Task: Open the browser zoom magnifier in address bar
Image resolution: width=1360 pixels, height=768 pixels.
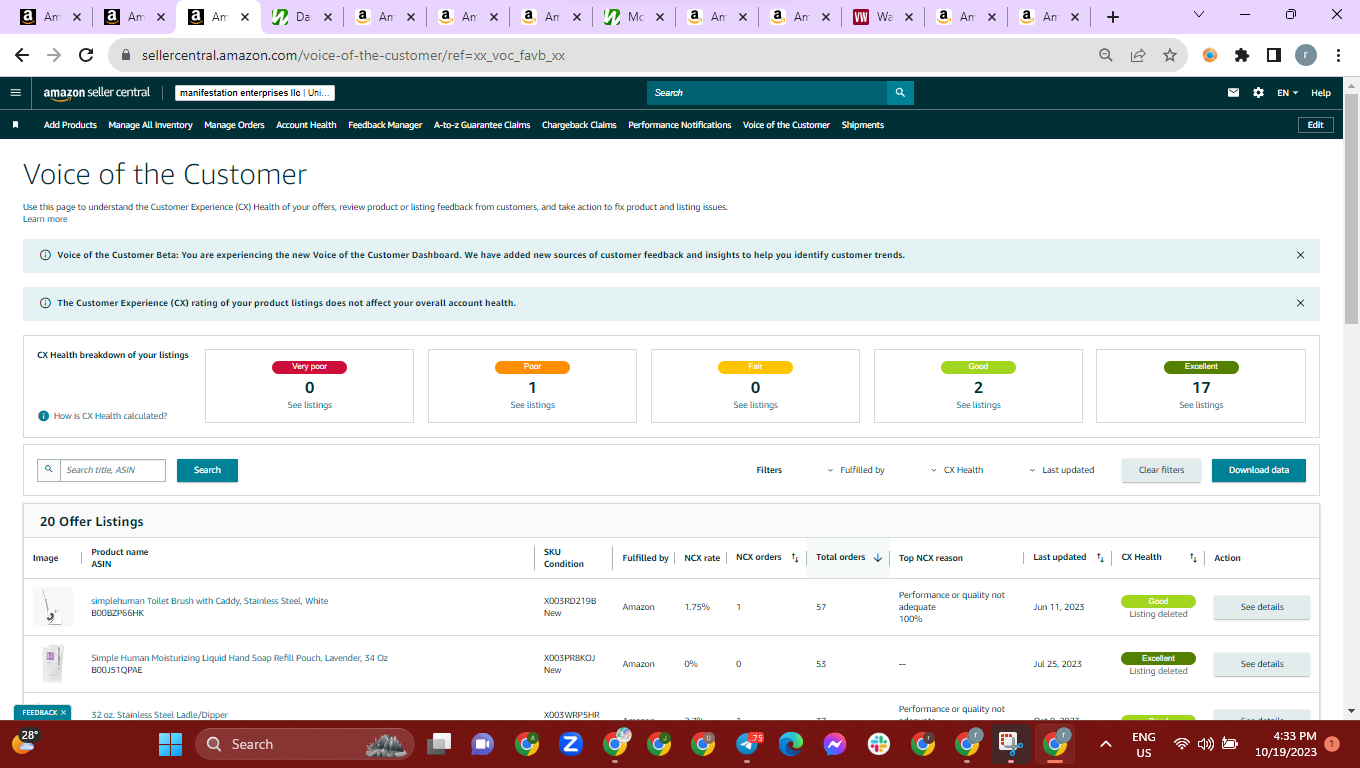Action: 1106,55
